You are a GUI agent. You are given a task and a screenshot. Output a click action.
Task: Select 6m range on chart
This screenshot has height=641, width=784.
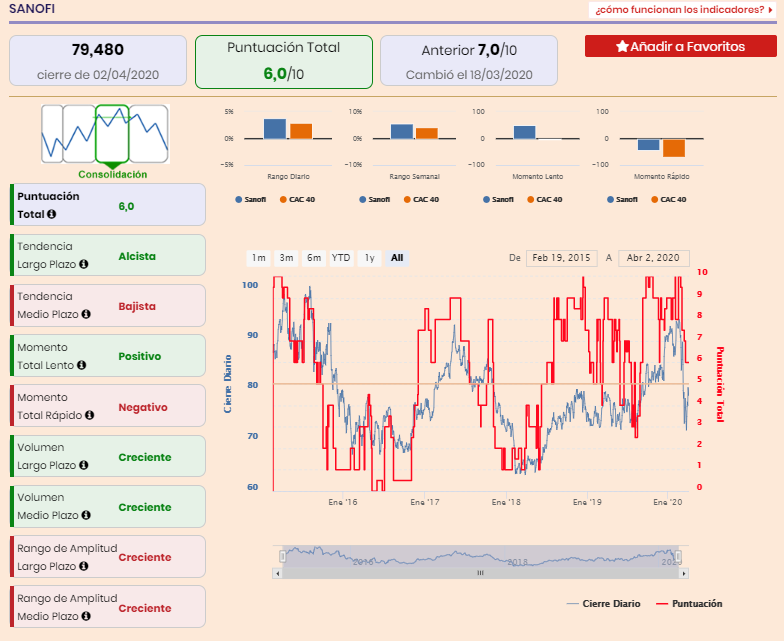point(314,258)
